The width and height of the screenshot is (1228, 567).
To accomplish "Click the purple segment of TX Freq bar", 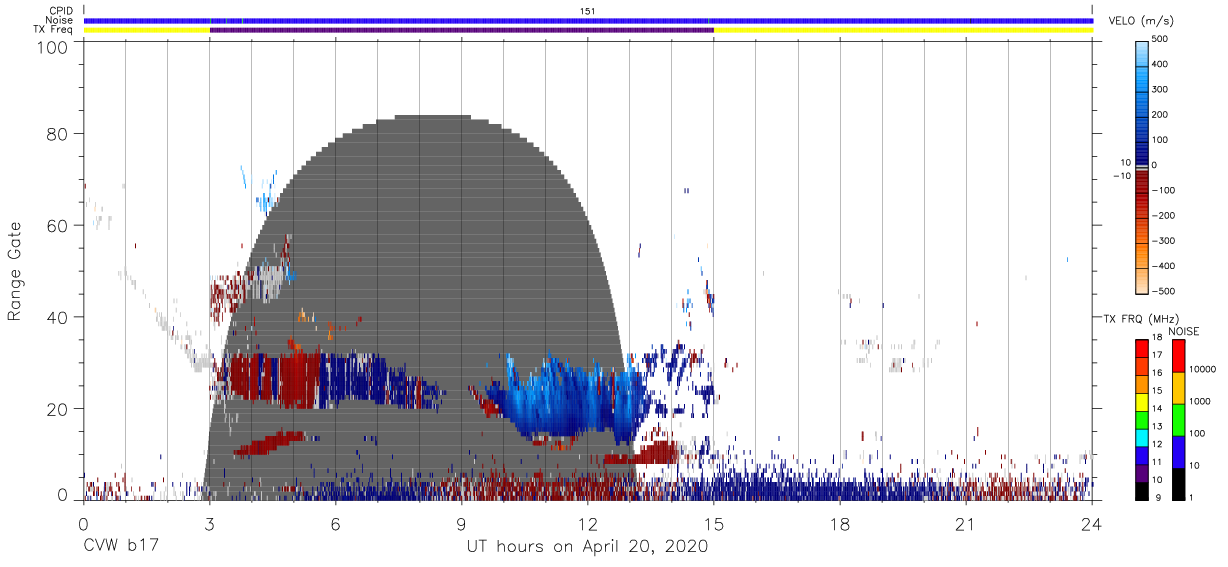I will coord(461,30).
